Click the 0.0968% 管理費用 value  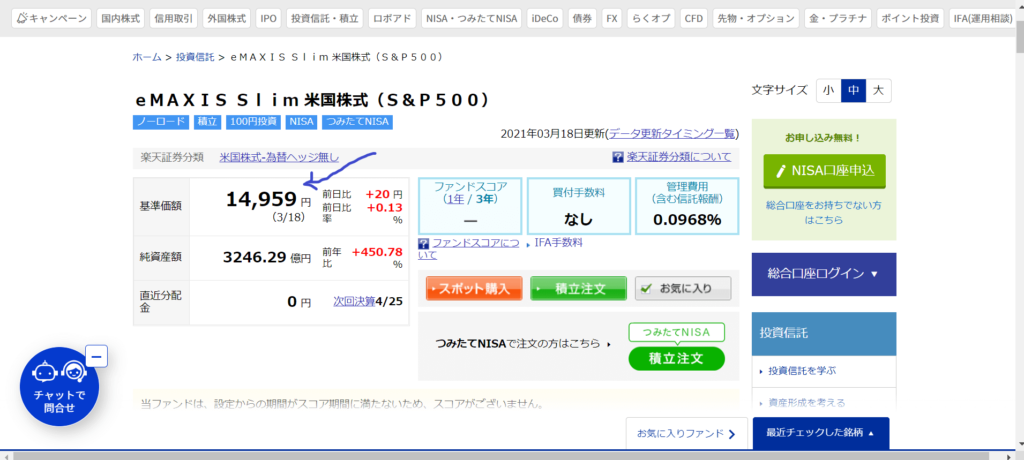687,220
